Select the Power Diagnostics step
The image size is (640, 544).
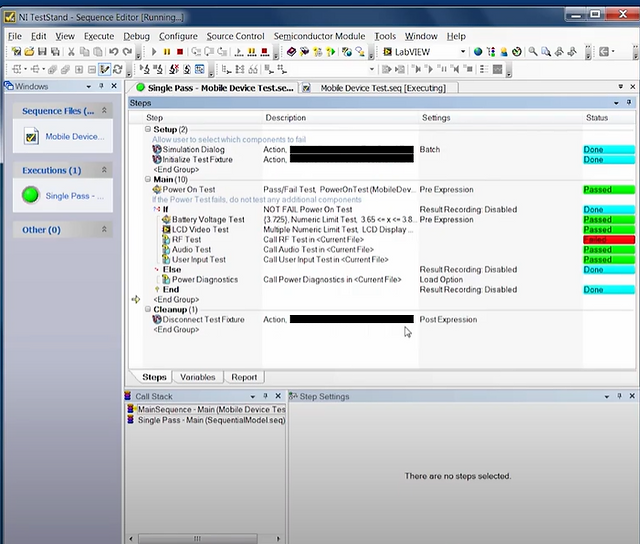pos(205,280)
